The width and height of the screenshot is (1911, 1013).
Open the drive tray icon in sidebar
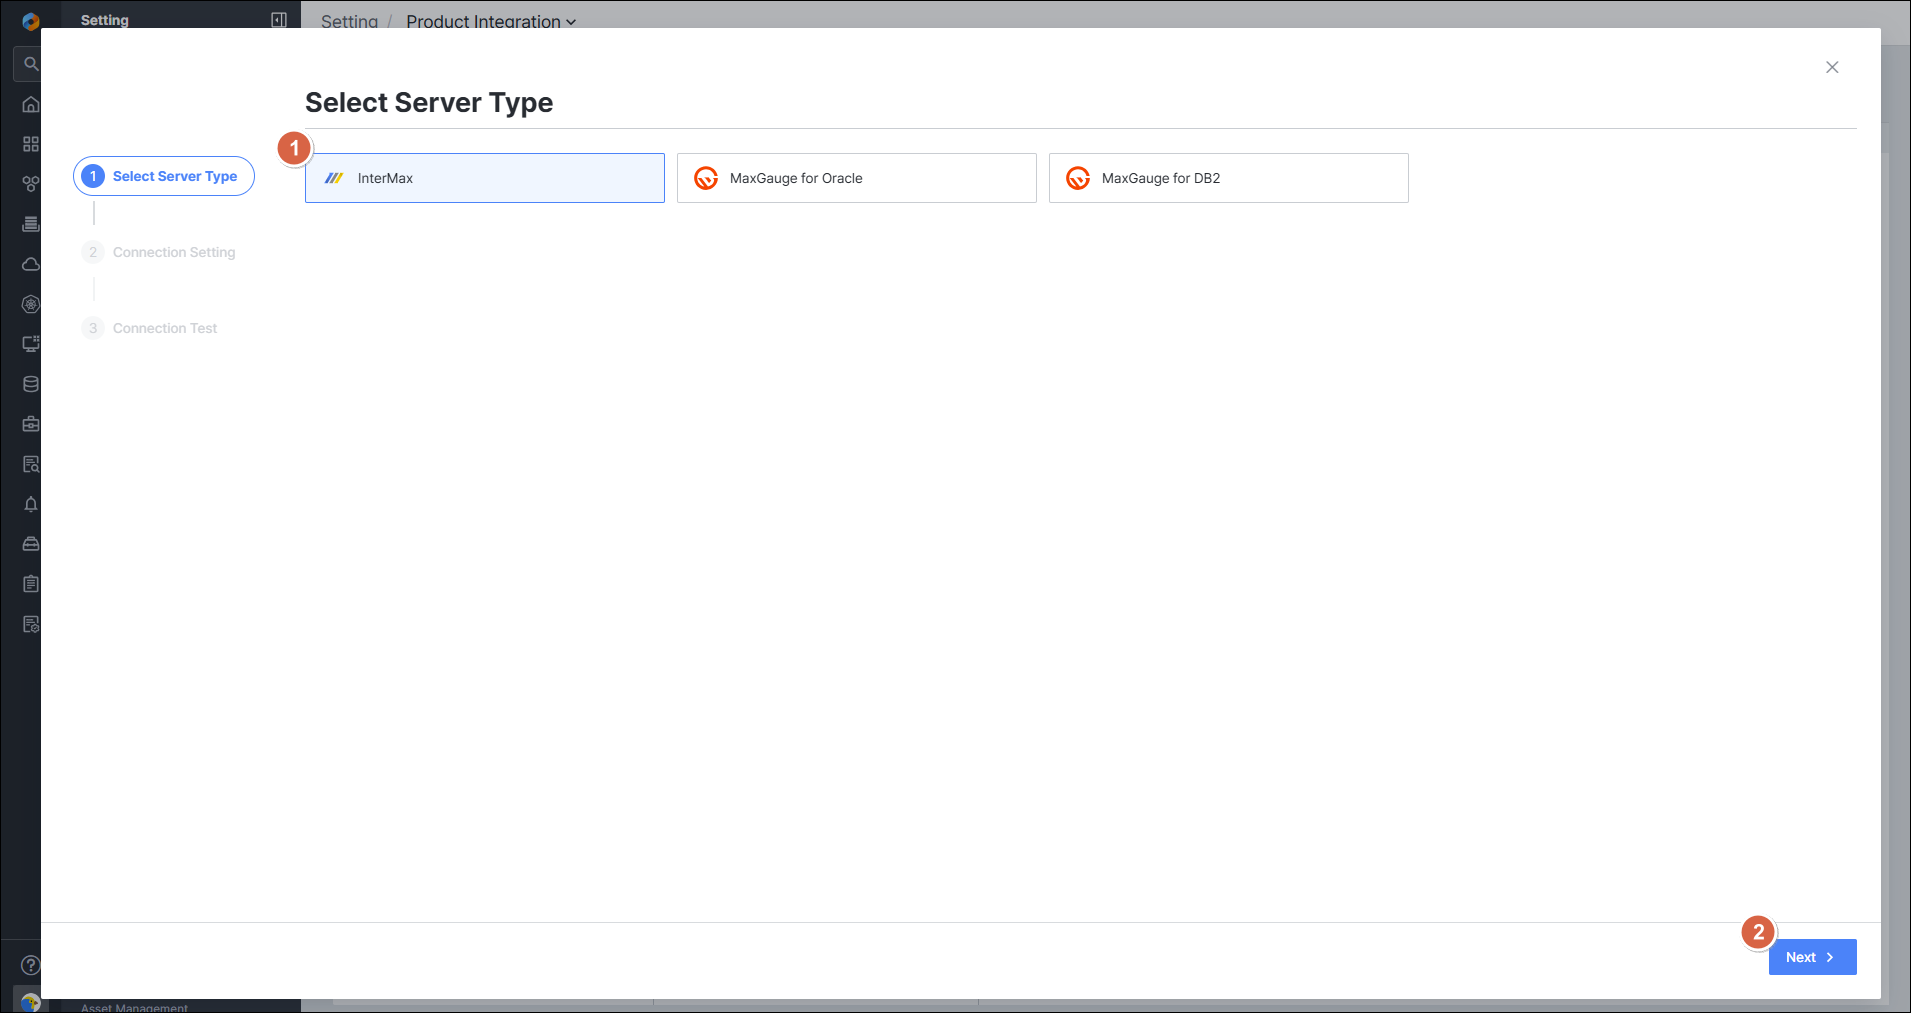[31, 544]
